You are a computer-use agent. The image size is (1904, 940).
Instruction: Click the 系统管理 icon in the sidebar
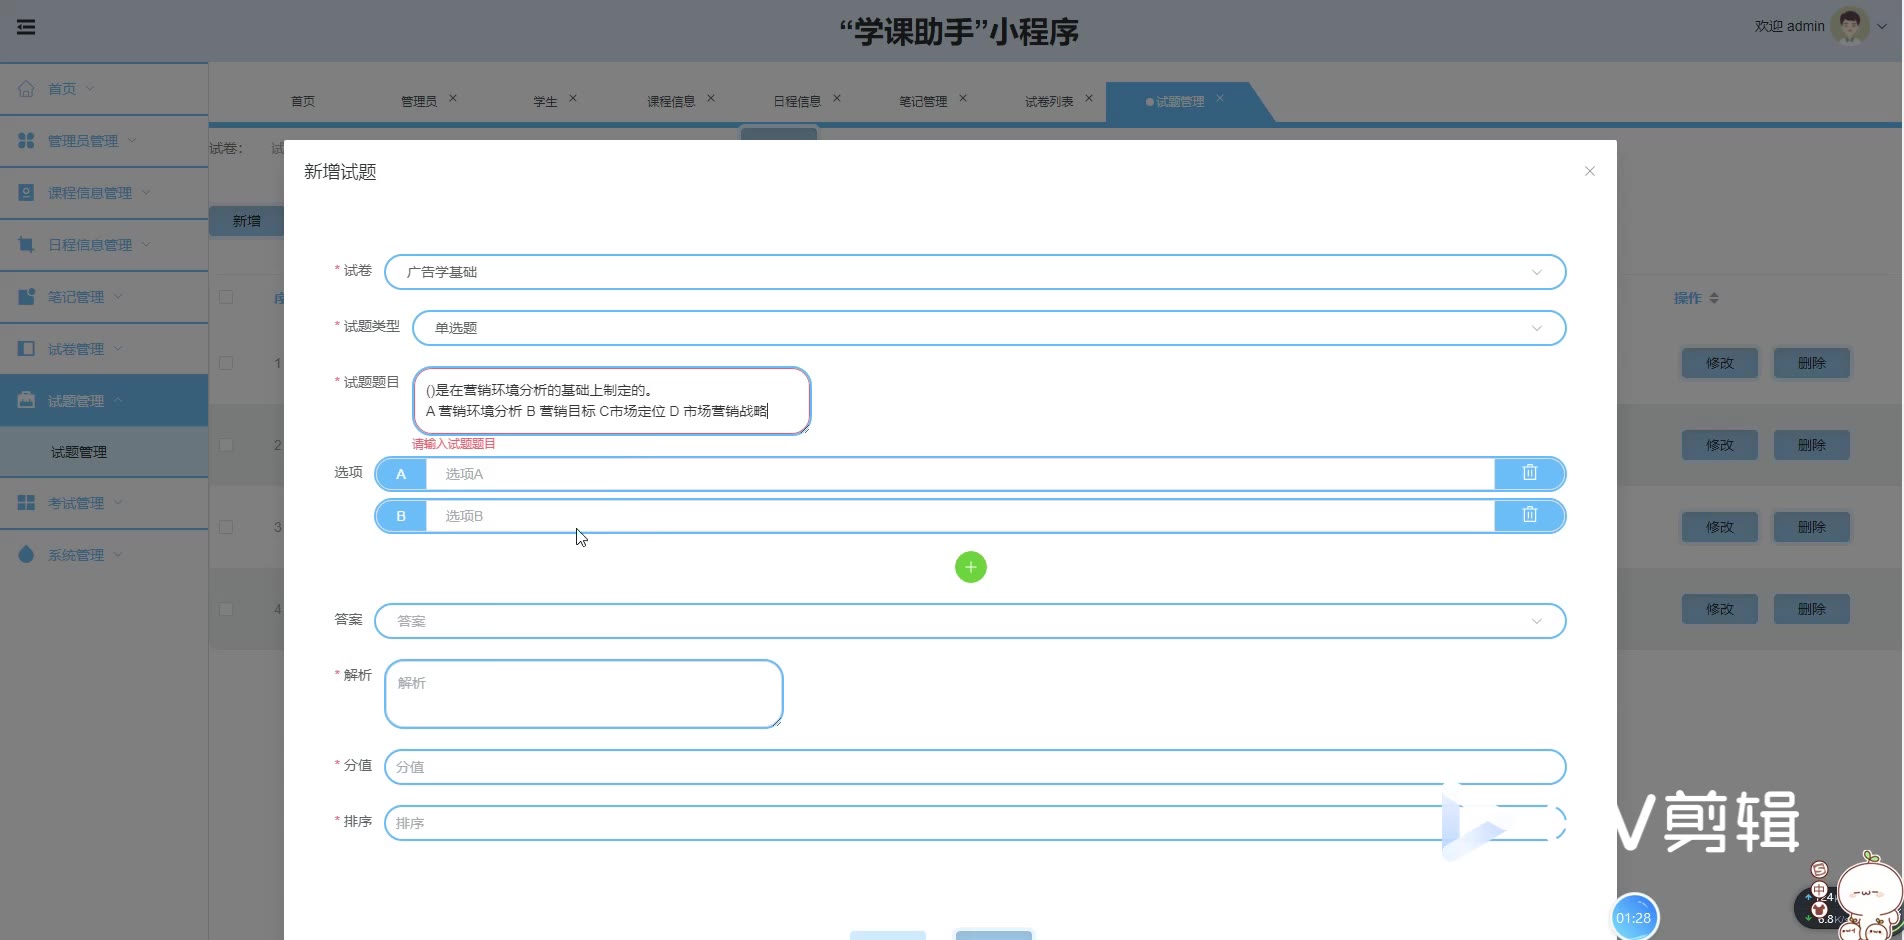point(26,555)
